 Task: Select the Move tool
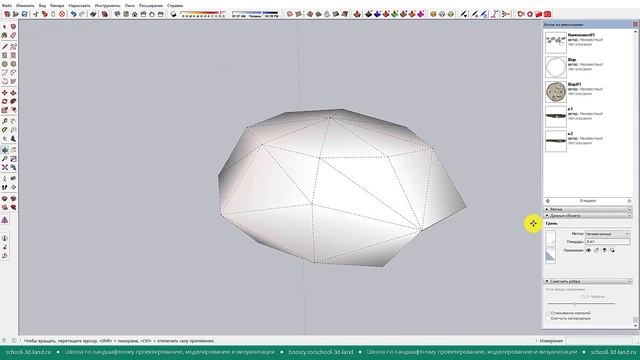(4, 93)
